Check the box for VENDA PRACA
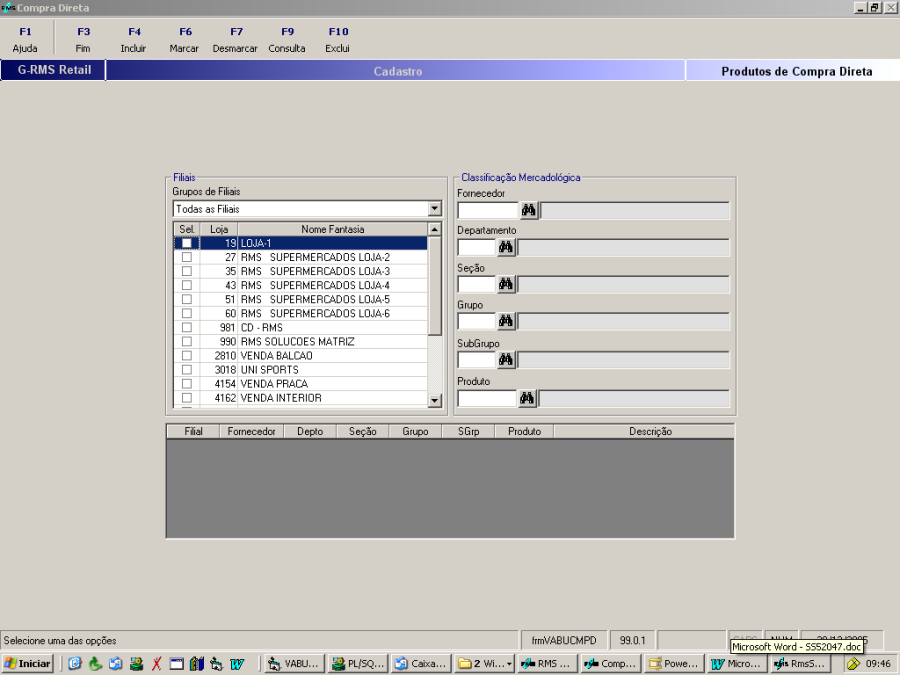Image resolution: width=900 pixels, height=675 pixels. 187,383
